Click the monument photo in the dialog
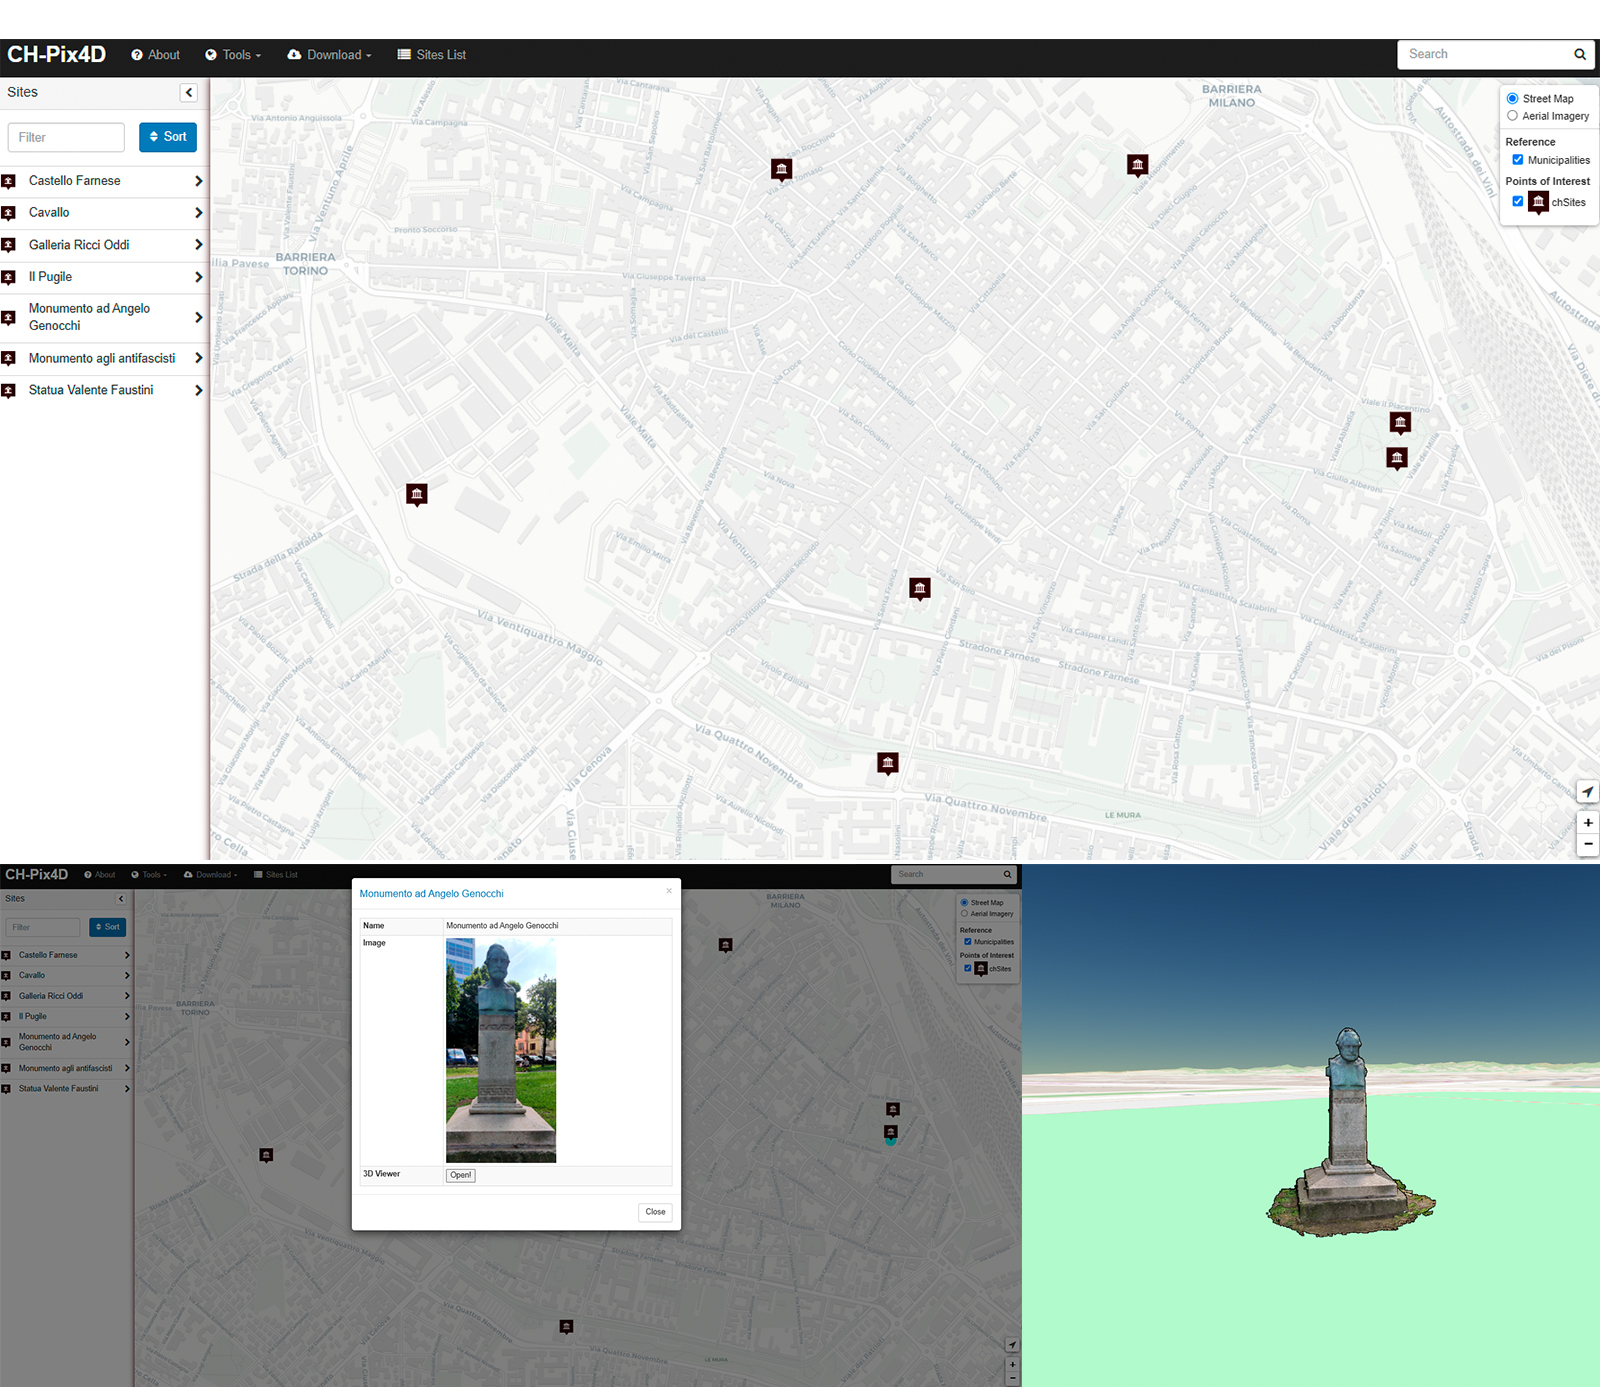The width and height of the screenshot is (1600, 1387). point(501,1050)
